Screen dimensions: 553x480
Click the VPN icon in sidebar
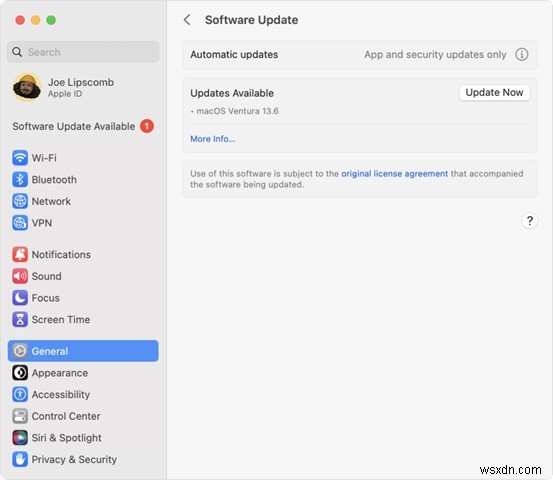pos(20,223)
